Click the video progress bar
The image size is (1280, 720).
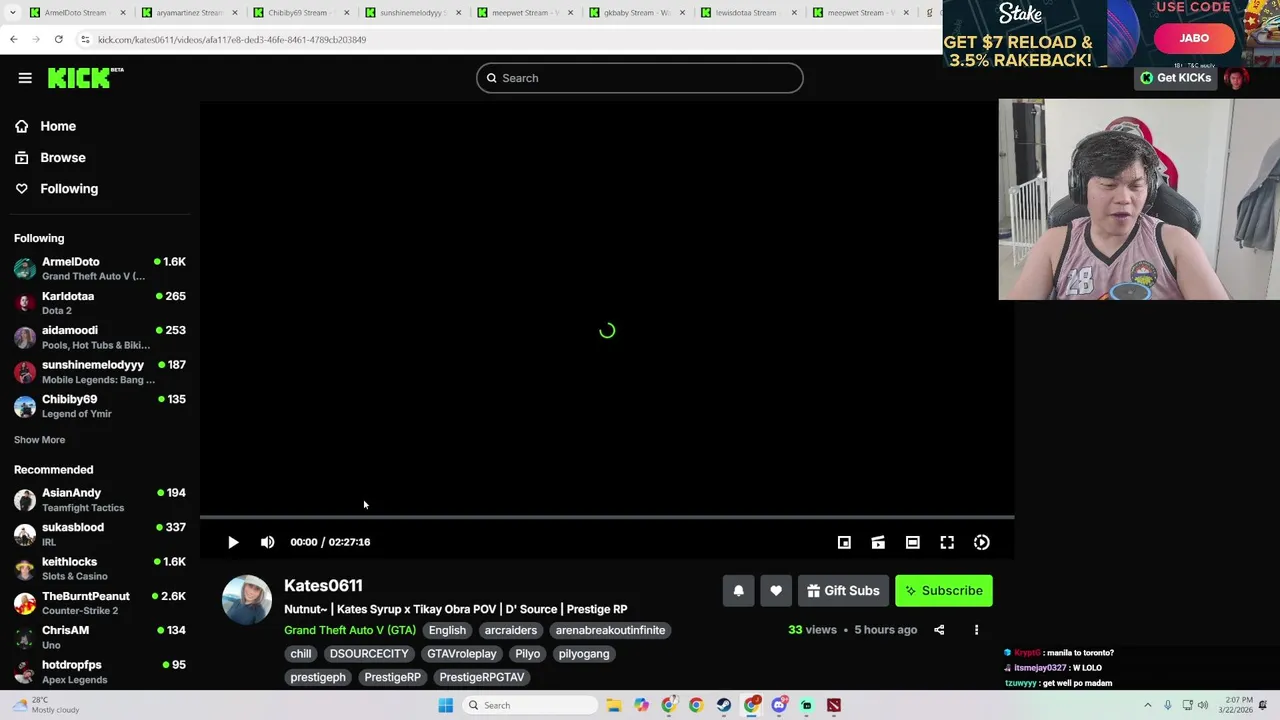[607, 517]
